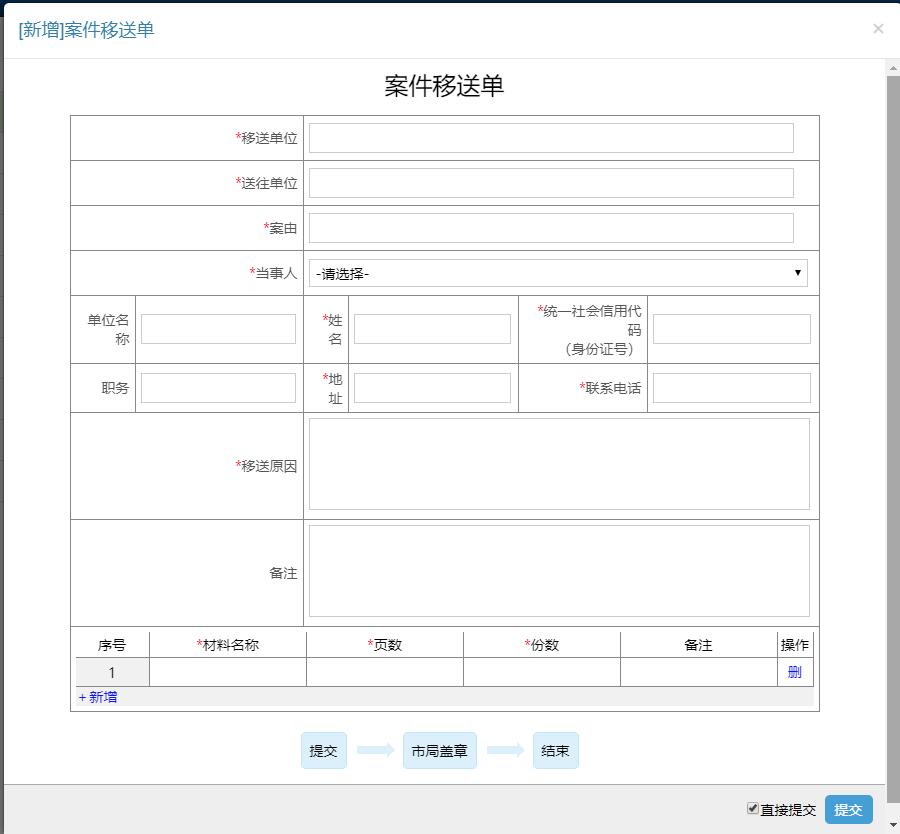Click the [新增]案件移送单 dialog title
The height and width of the screenshot is (834, 900).
pos(86,30)
